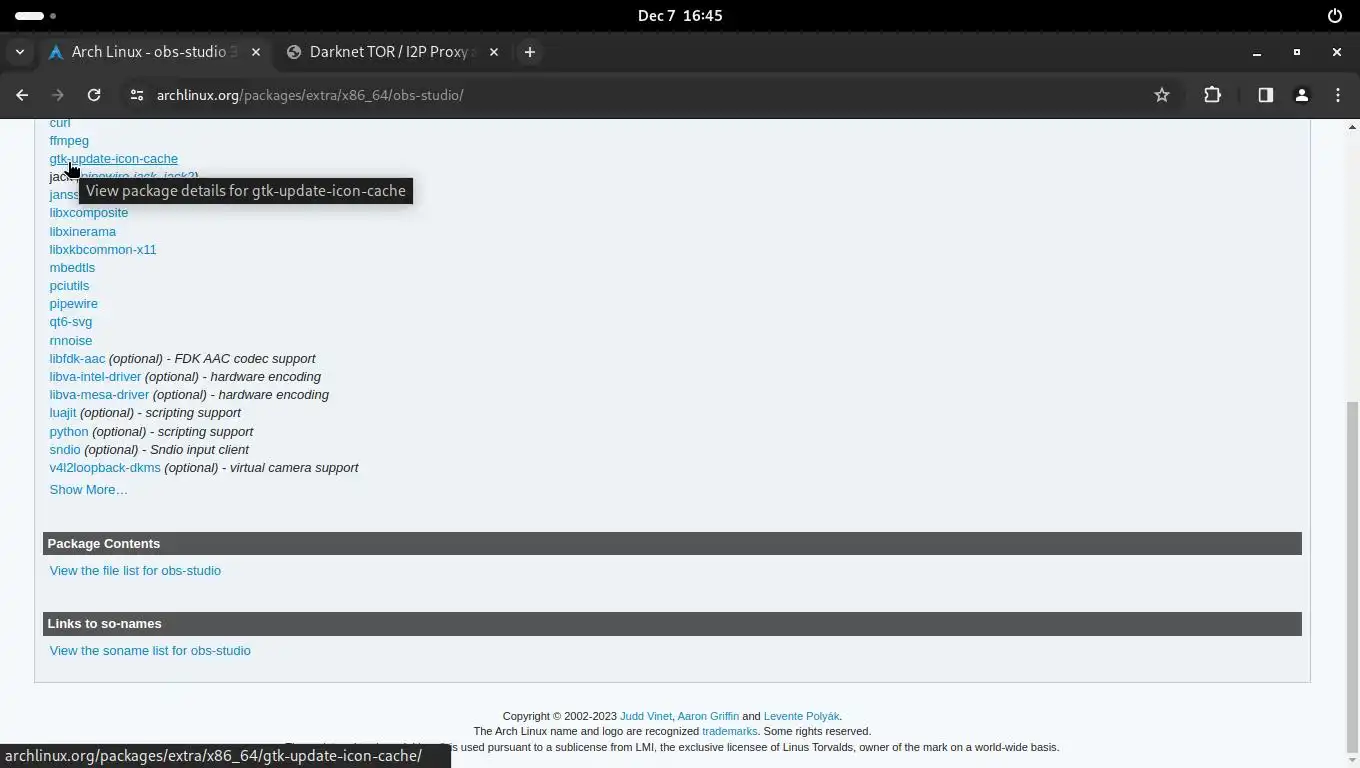Open the Judd Vinet footer link
Image resolution: width=1360 pixels, height=768 pixels.
(x=646, y=716)
